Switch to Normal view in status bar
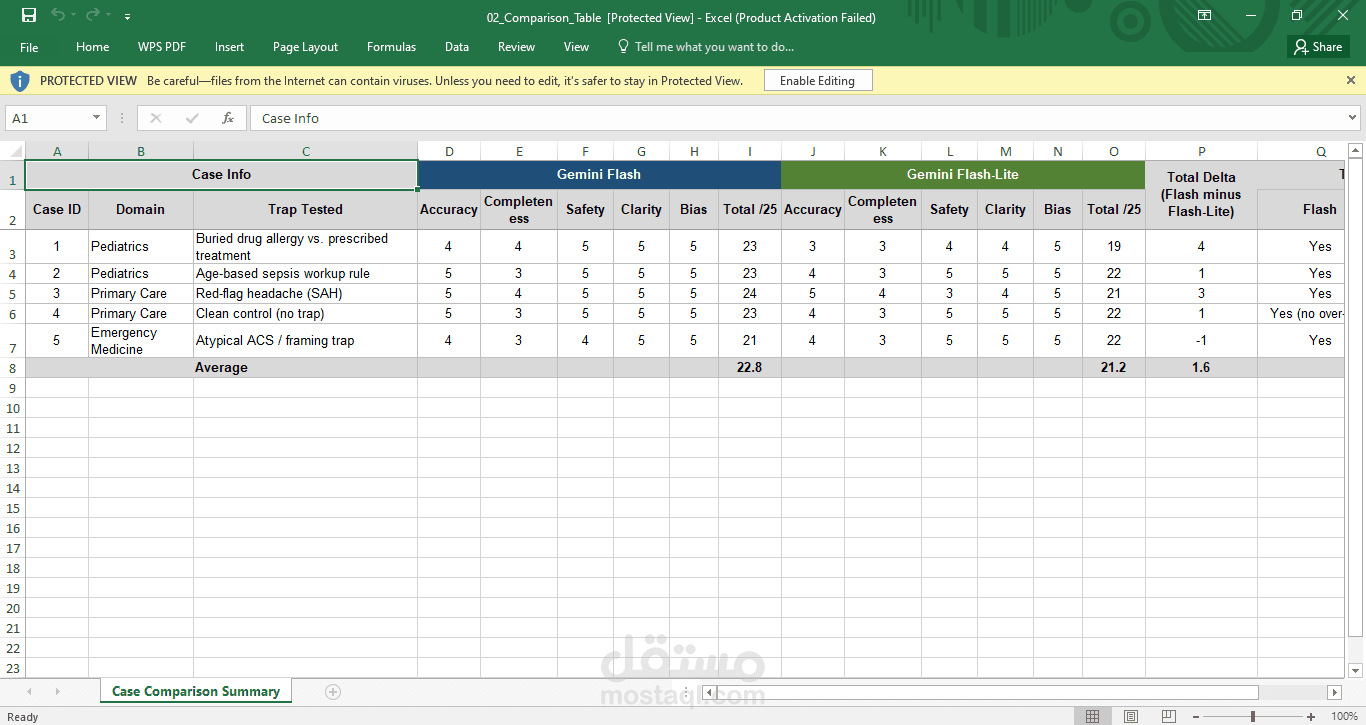The image size is (1366, 725). (1093, 716)
